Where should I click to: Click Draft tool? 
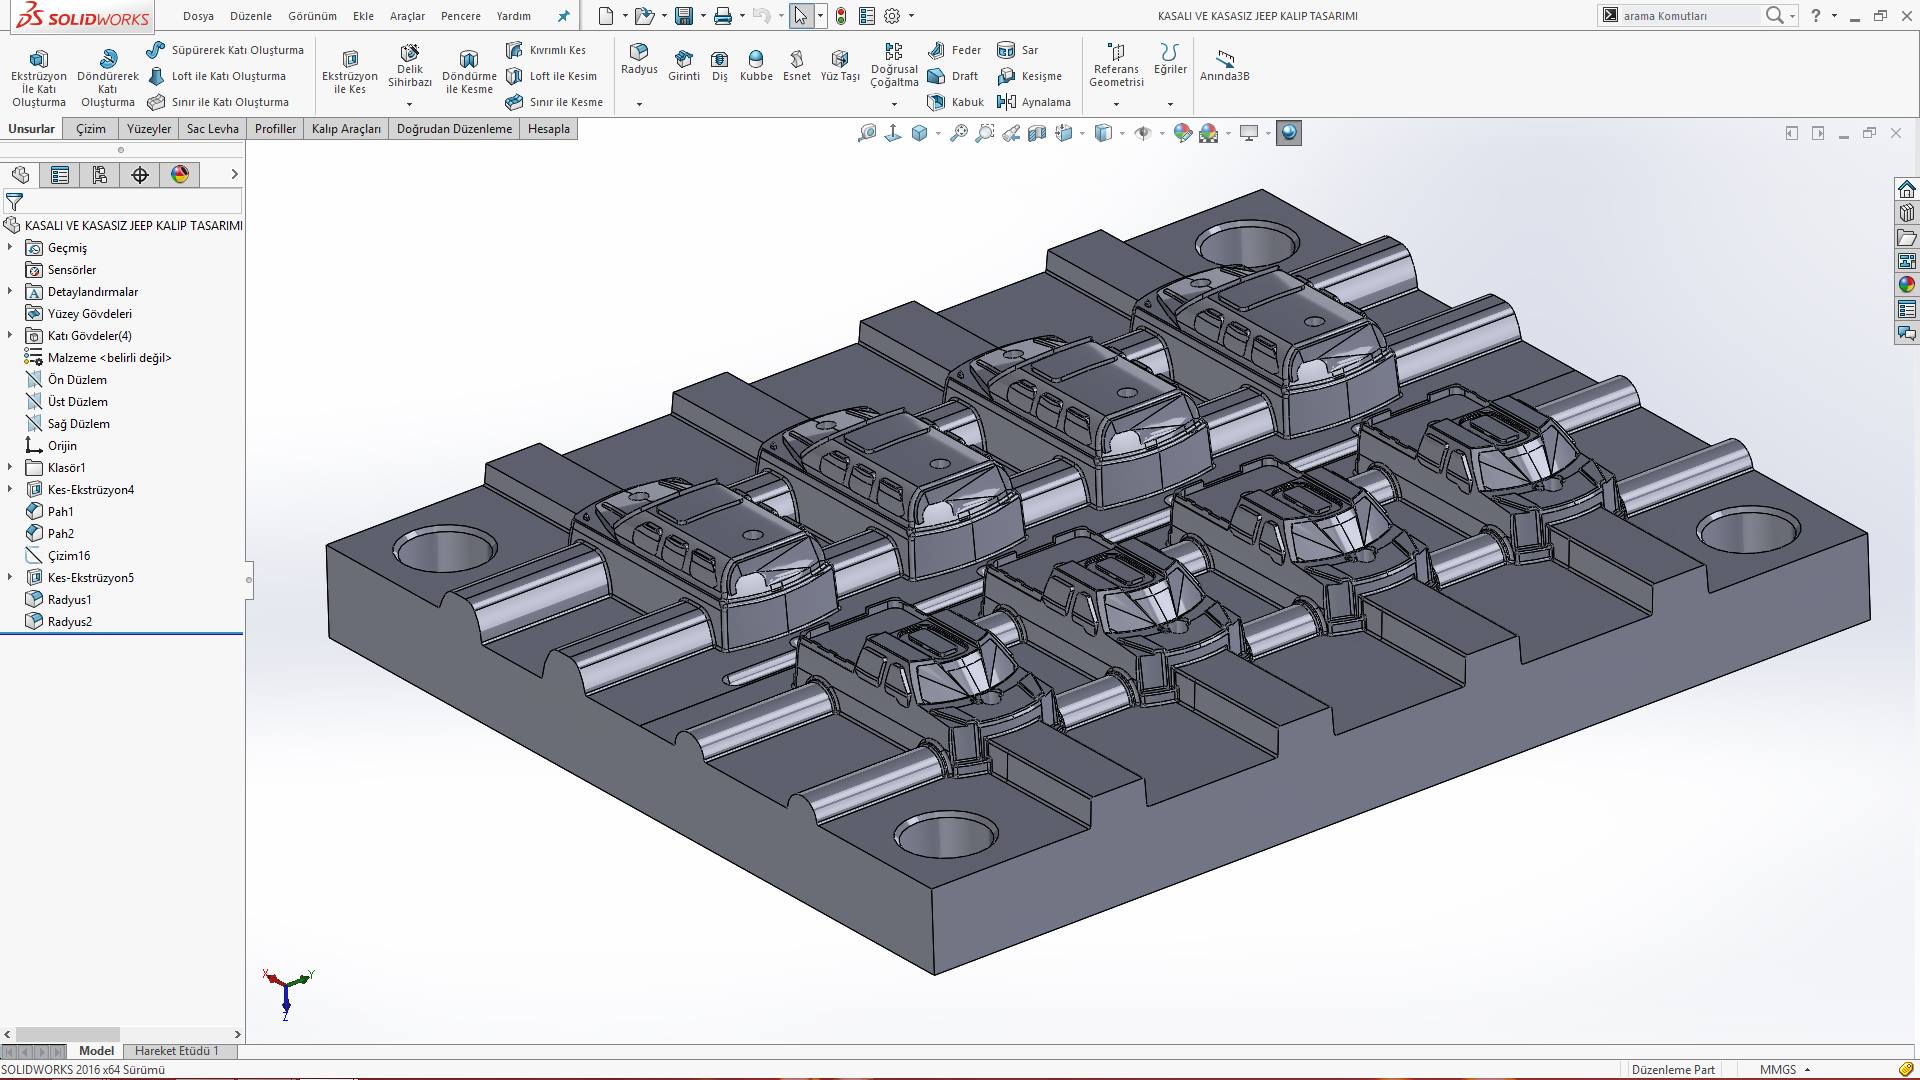click(952, 76)
